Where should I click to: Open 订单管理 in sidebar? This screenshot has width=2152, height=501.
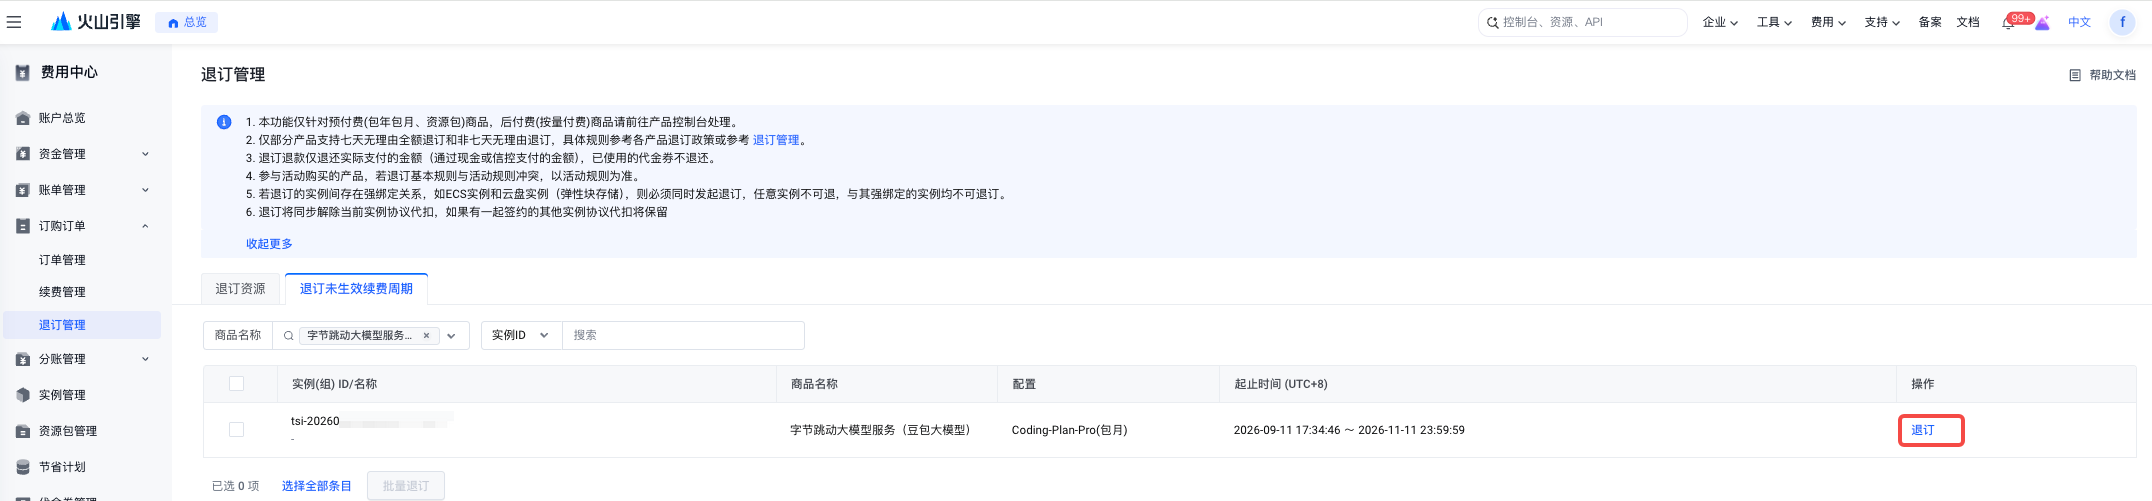[x=62, y=260]
